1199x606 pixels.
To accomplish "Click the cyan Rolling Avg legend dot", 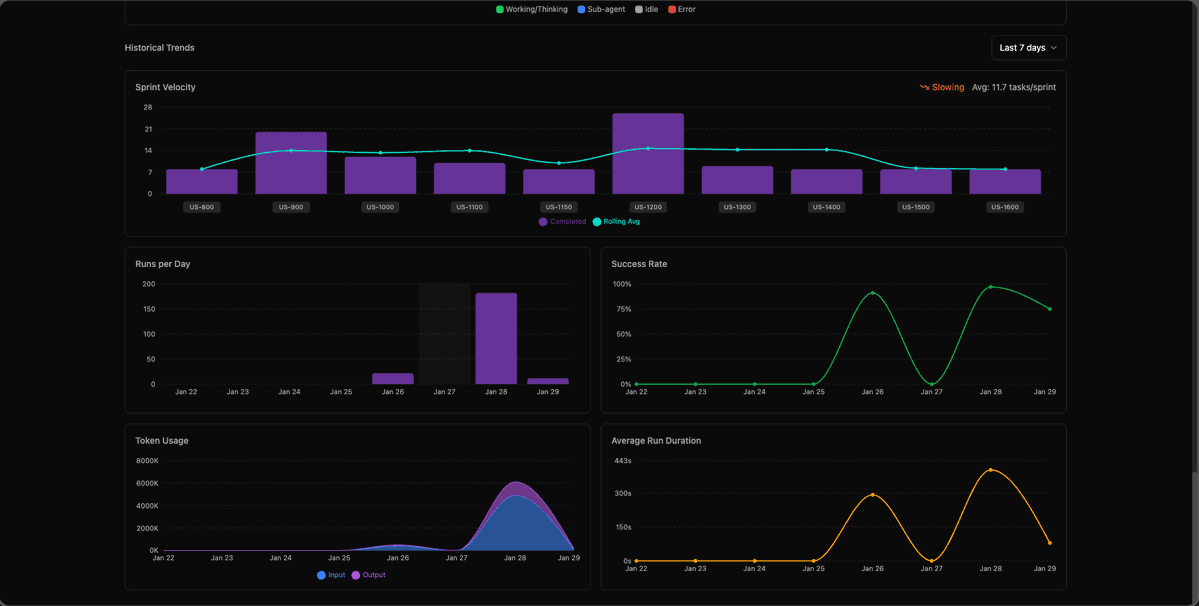I will pos(596,221).
